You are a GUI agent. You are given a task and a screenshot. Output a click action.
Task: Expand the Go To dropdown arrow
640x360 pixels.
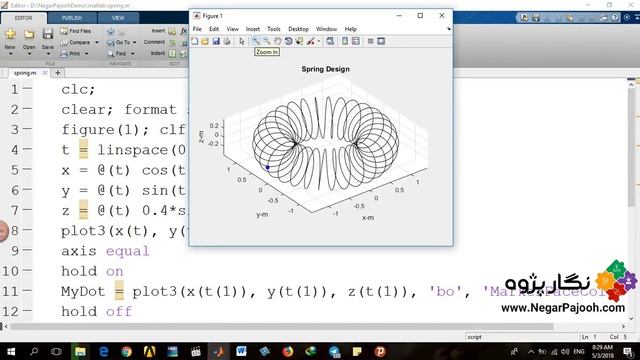[135, 42]
